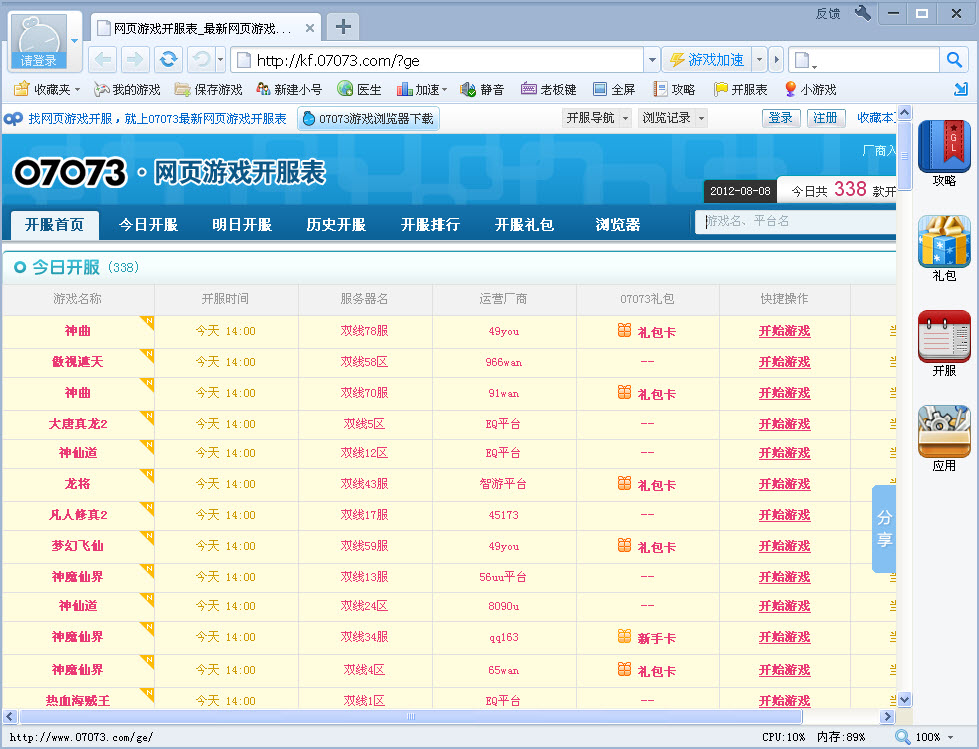Image resolution: width=979 pixels, height=749 pixels.
Task: Switch to the 今日开服 tab
Action: pyautogui.click(x=149, y=226)
